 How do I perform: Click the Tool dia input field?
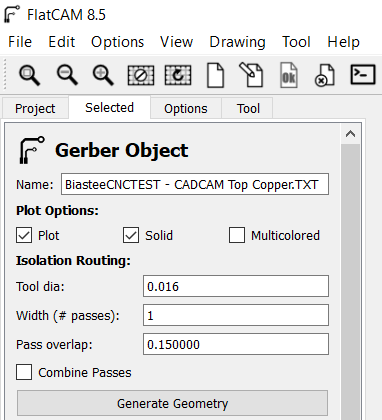tap(236, 286)
